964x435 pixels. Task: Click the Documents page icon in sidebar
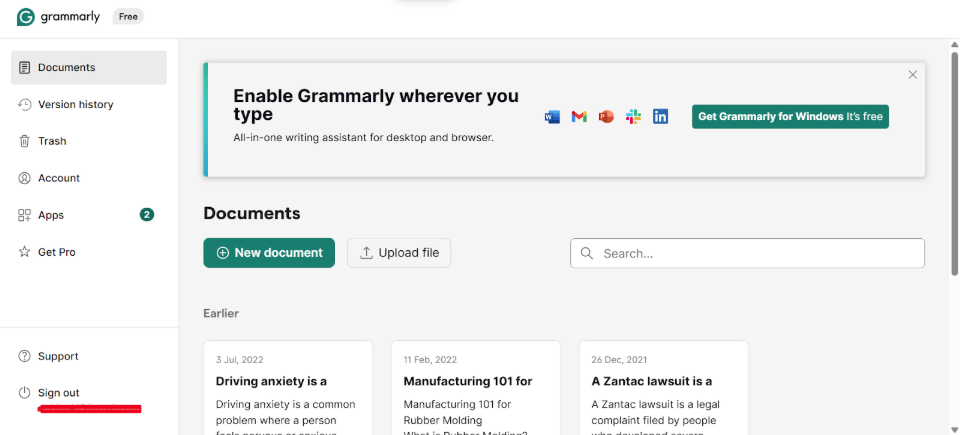pos(25,68)
